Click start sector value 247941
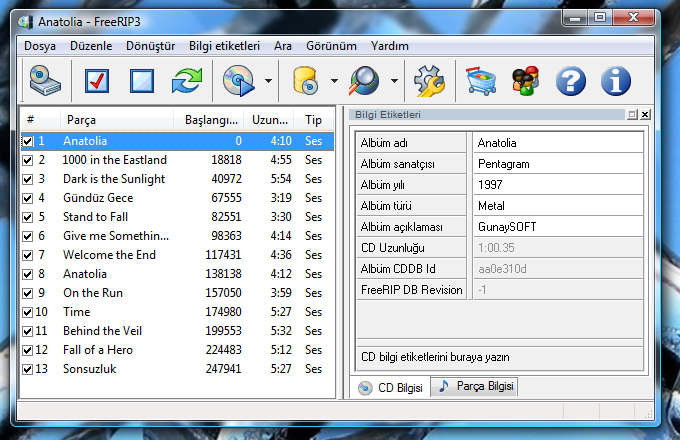Image resolution: width=680 pixels, height=440 pixels. (x=223, y=369)
